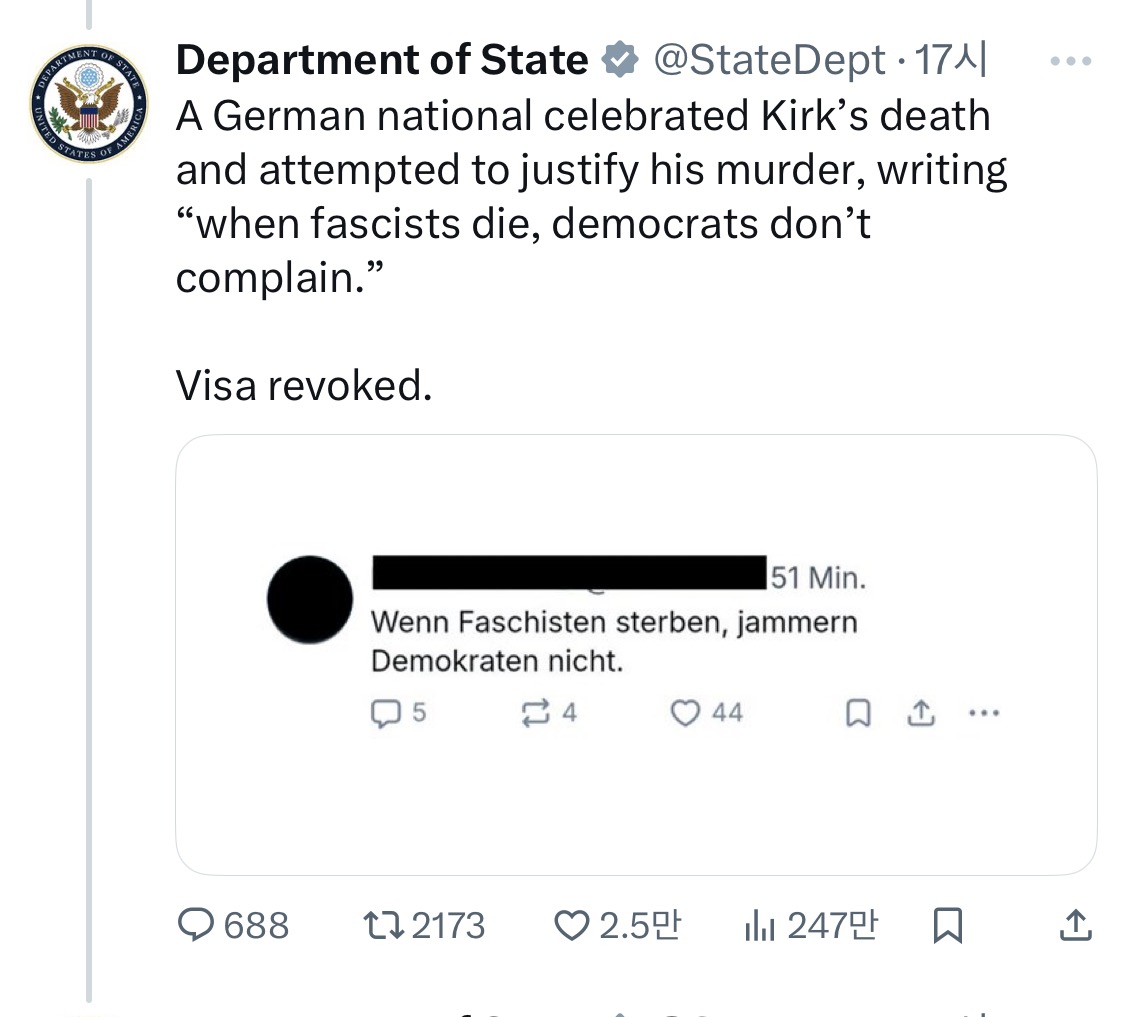
Task: Open the Department of State seal avatar
Action: coord(89,103)
